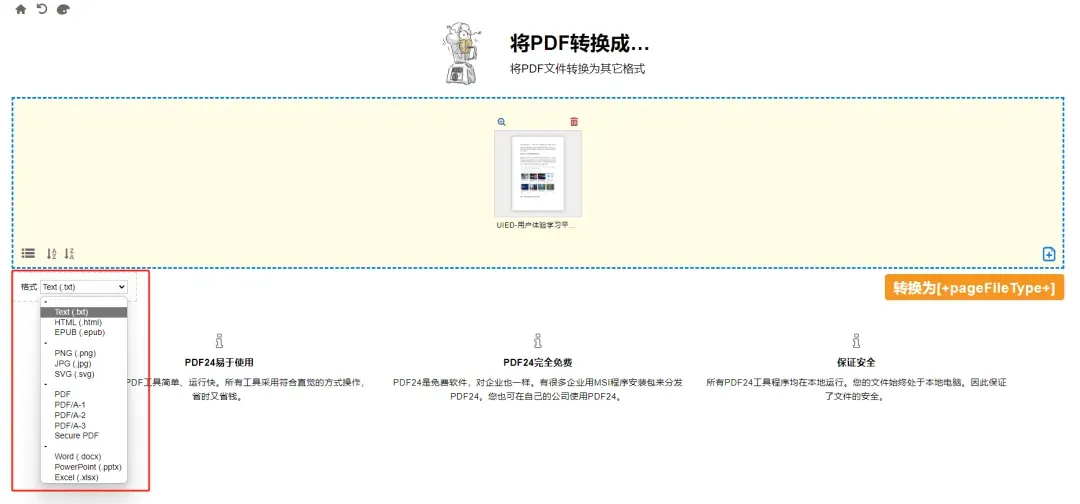The height and width of the screenshot is (504, 1080).
Task: Click the PDF24 blender mascot logo
Action: pyautogui.click(x=460, y=53)
